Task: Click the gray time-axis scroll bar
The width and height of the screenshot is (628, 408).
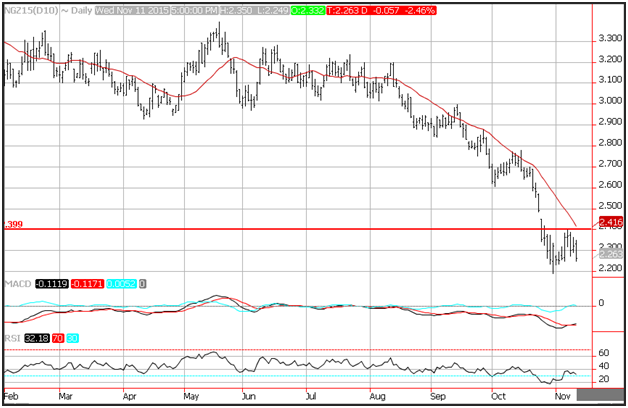Action: [x=598, y=398]
